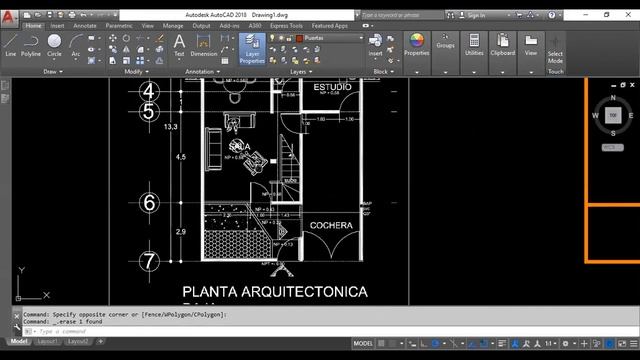
Task: Switch to the Parametric ribbon tab
Action: pos(119,26)
